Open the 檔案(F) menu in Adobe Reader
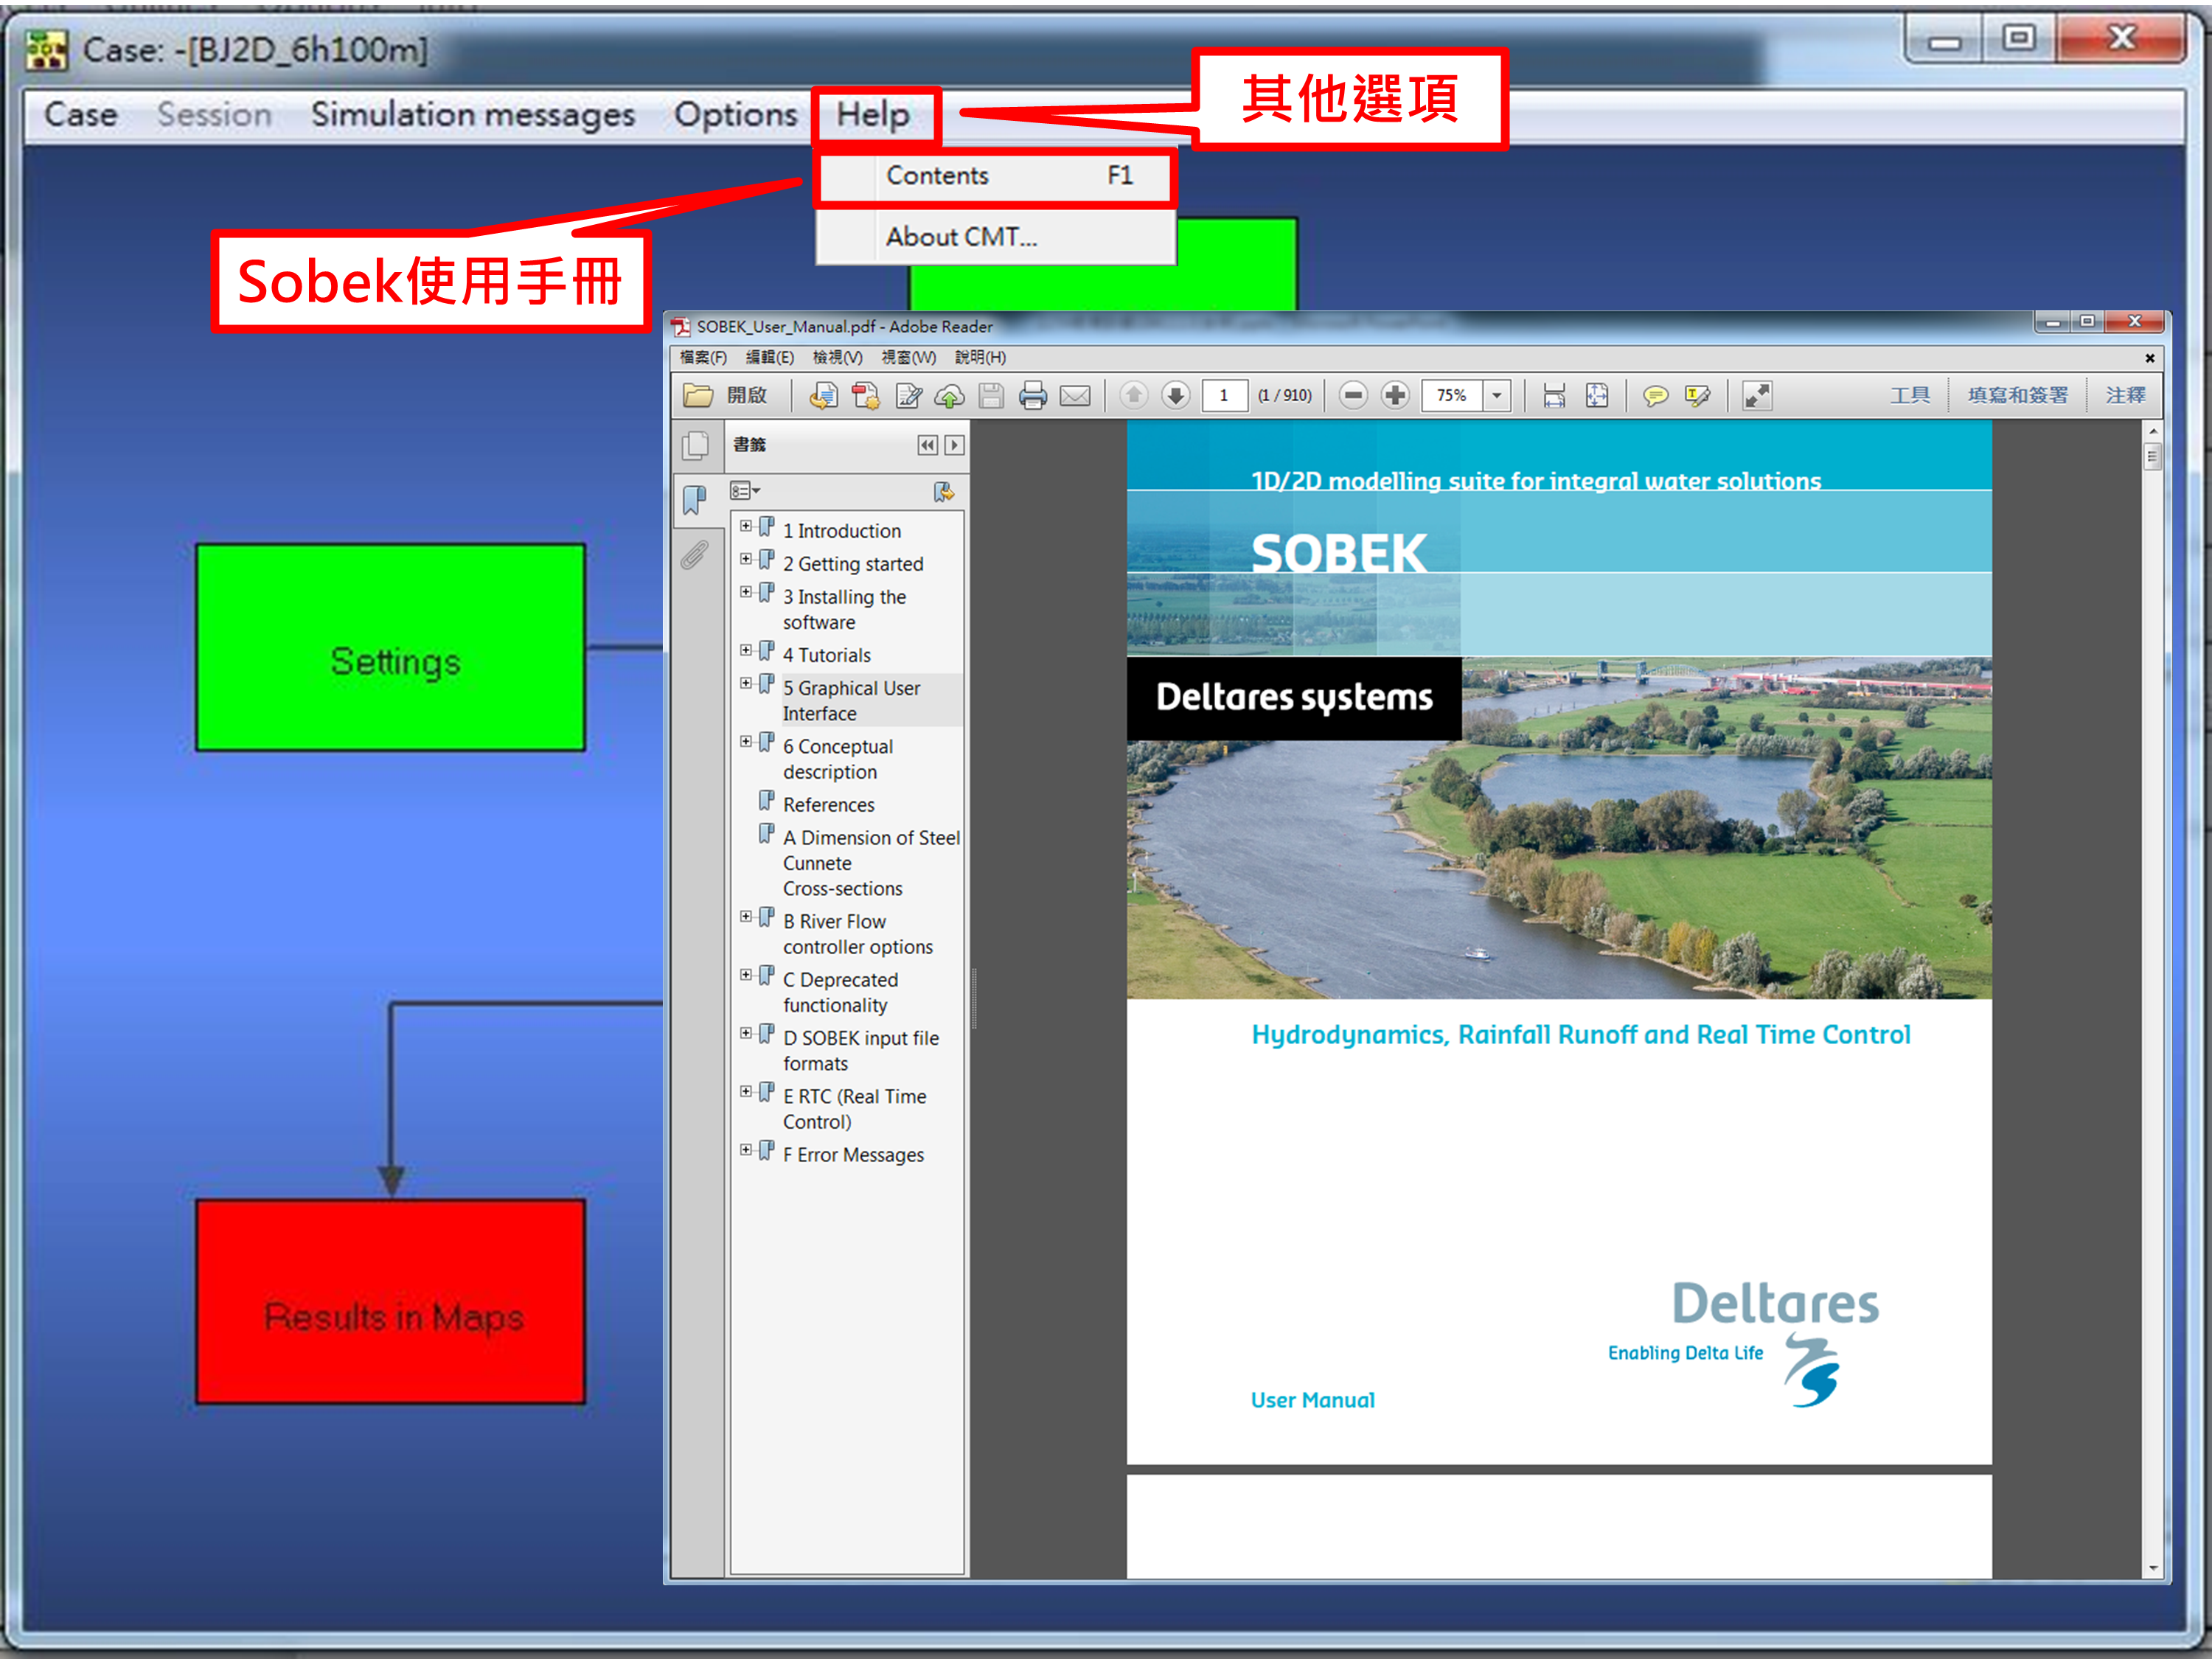2212x1659 pixels. tap(703, 358)
